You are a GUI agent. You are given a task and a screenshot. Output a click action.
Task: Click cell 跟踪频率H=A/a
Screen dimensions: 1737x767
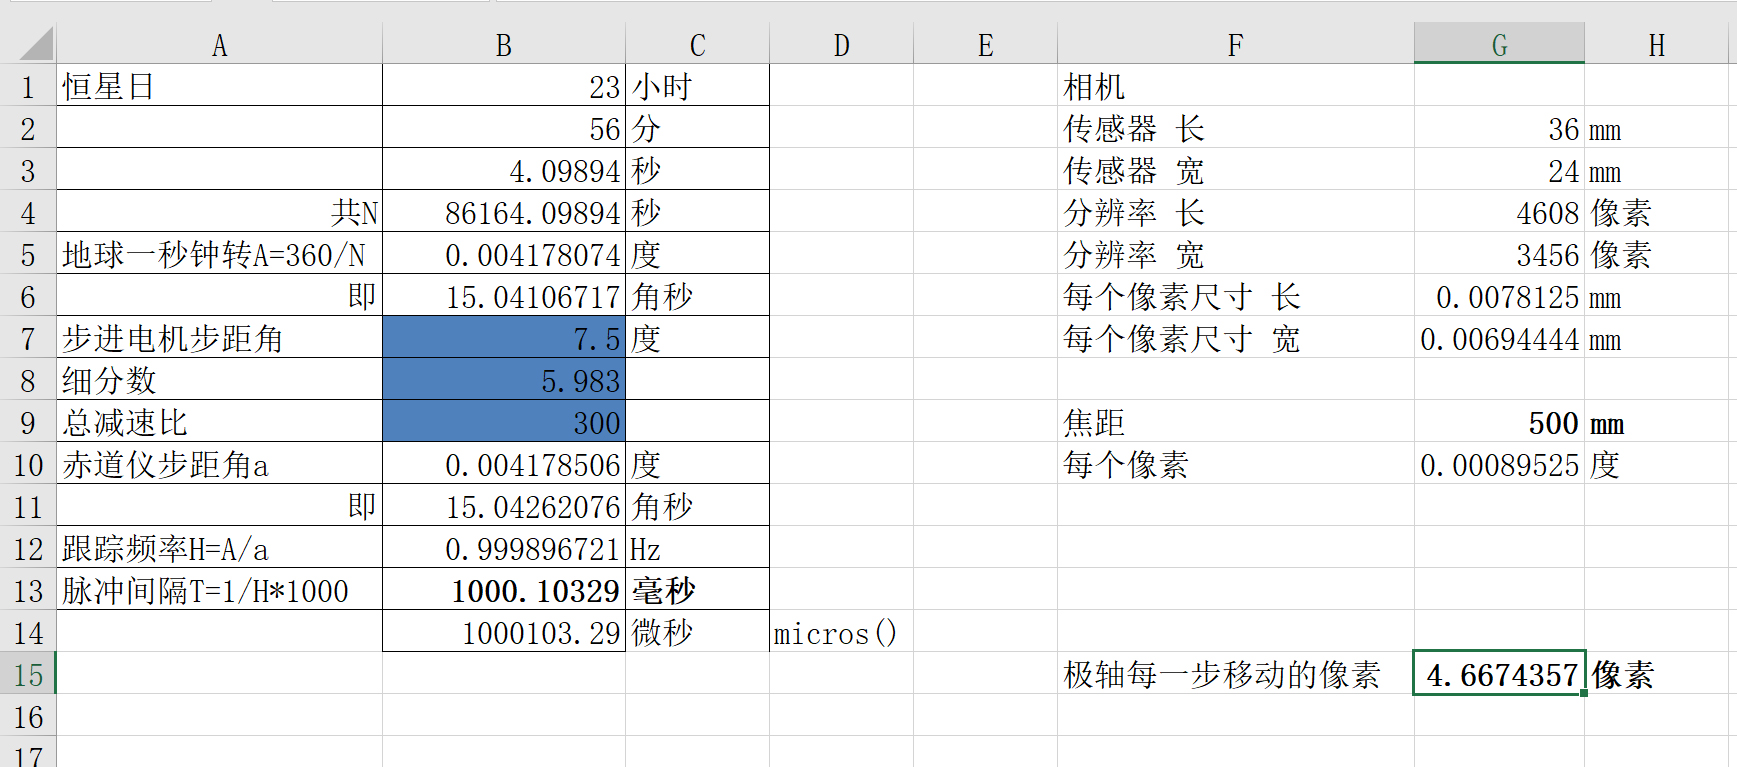pos(220,548)
